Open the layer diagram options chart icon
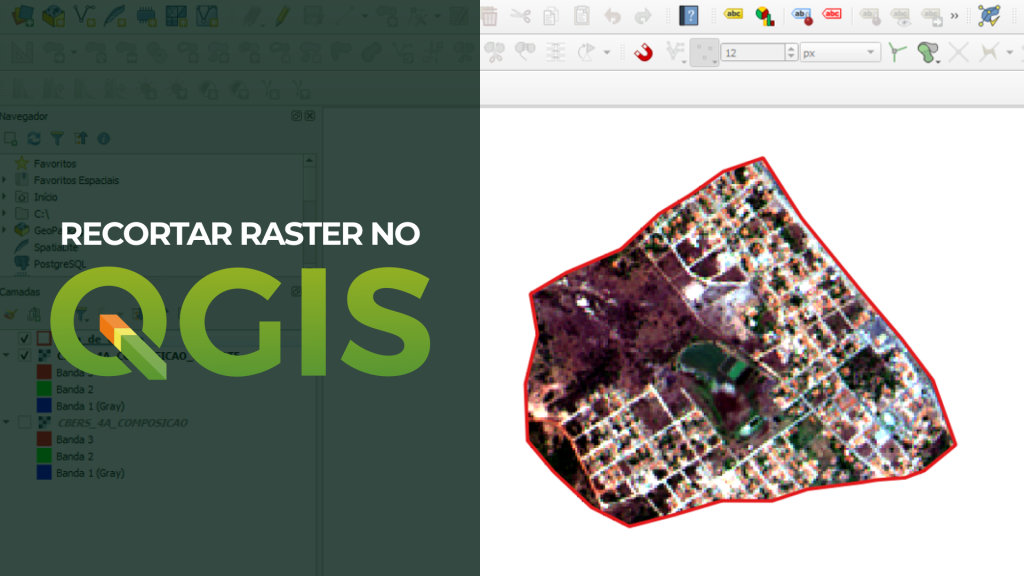Screen dimensions: 1024x576 point(764,15)
